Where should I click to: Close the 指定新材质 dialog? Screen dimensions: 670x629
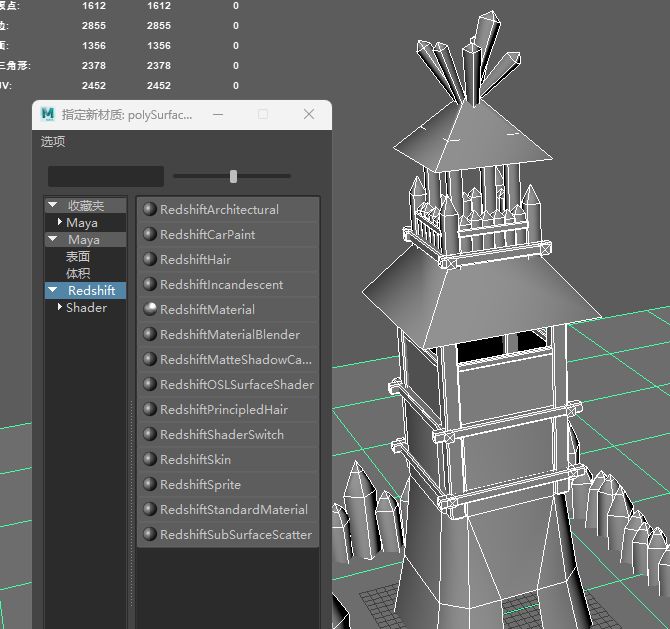click(309, 114)
